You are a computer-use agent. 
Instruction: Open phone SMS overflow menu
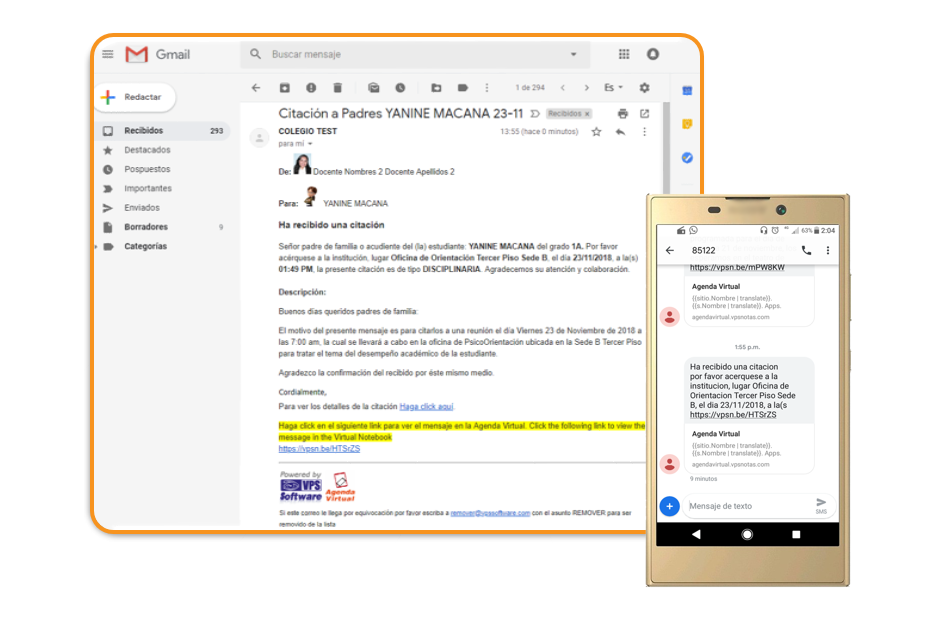(x=828, y=251)
